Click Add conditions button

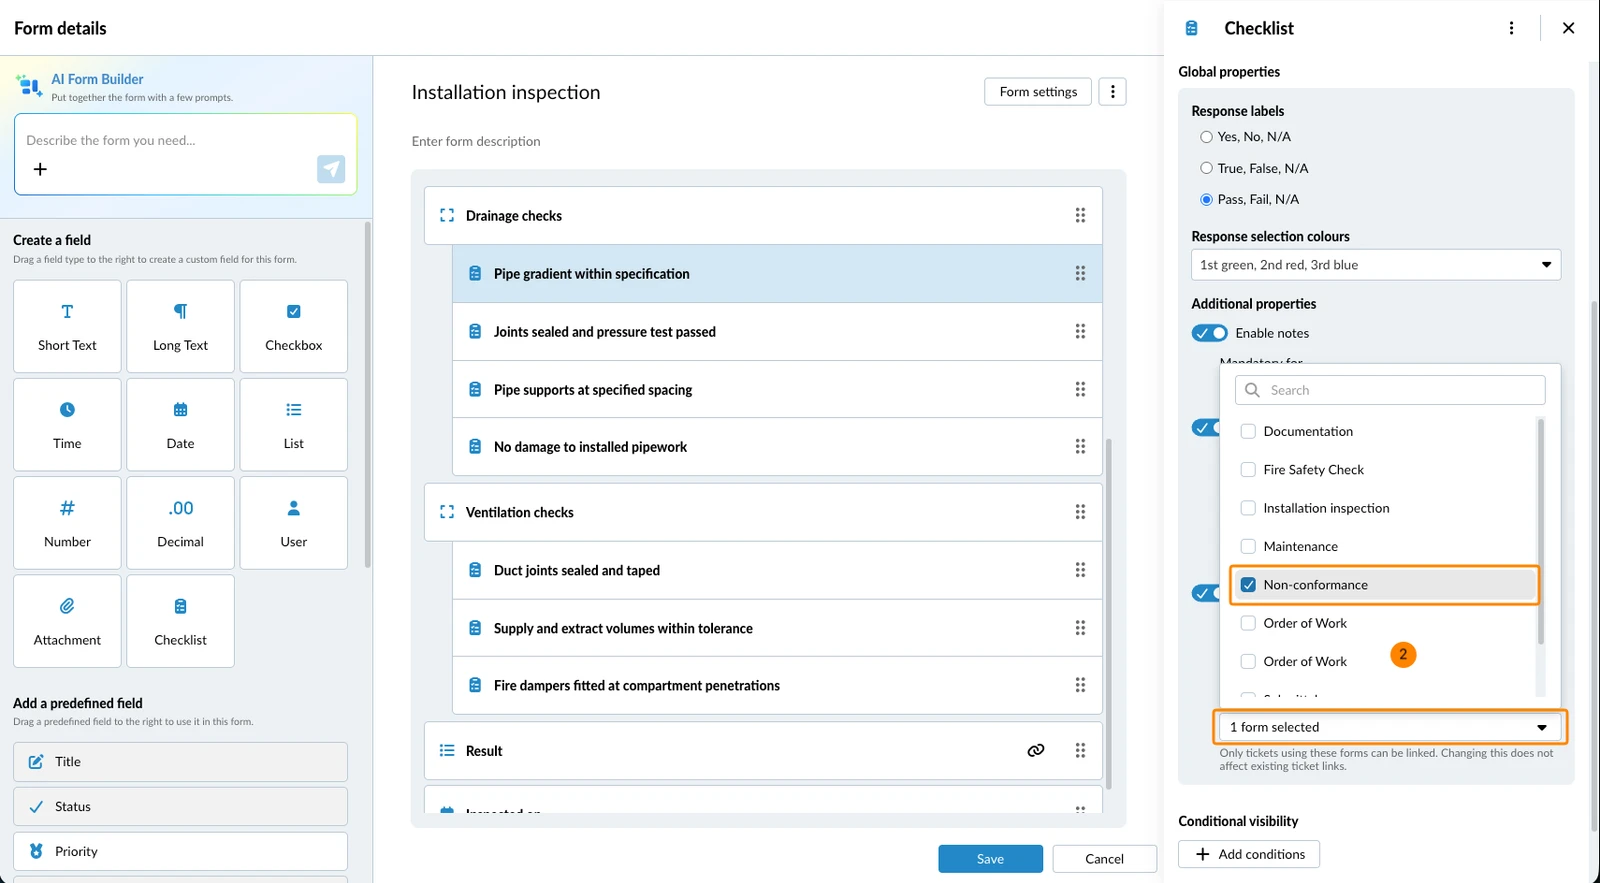coord(1249,854)
